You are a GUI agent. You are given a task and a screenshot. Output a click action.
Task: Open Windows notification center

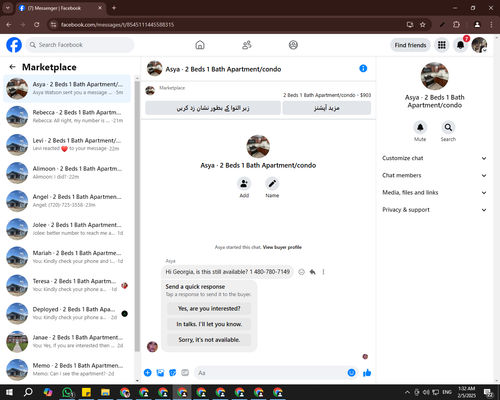pos(489,393)
